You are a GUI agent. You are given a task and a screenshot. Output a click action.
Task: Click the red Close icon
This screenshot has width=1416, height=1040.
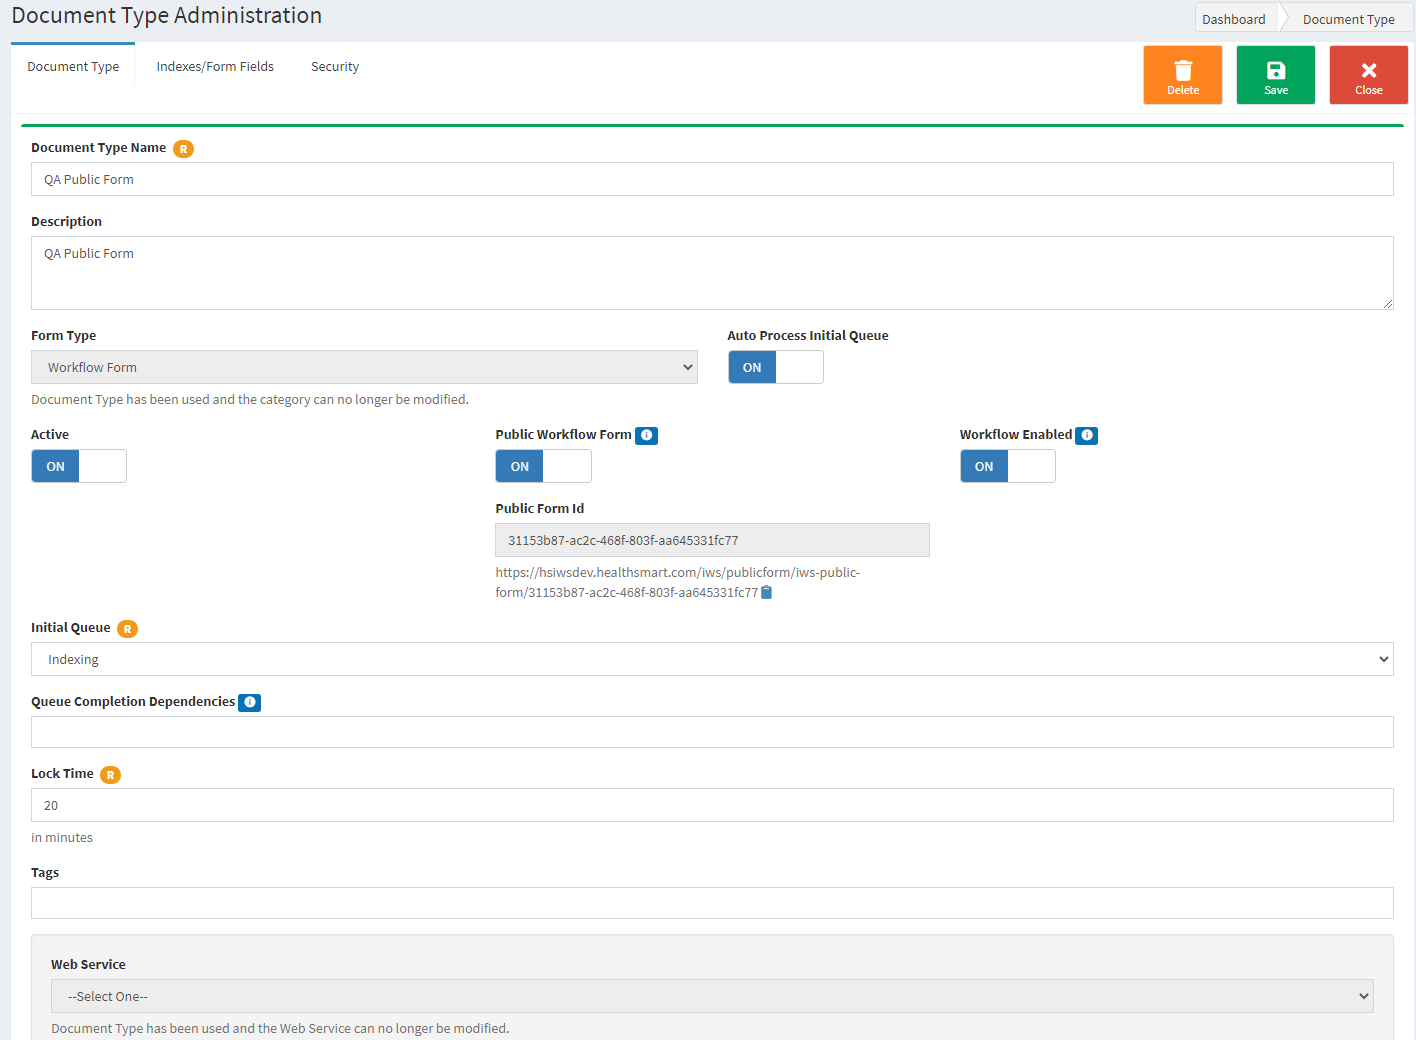(x=1368, y=74)
